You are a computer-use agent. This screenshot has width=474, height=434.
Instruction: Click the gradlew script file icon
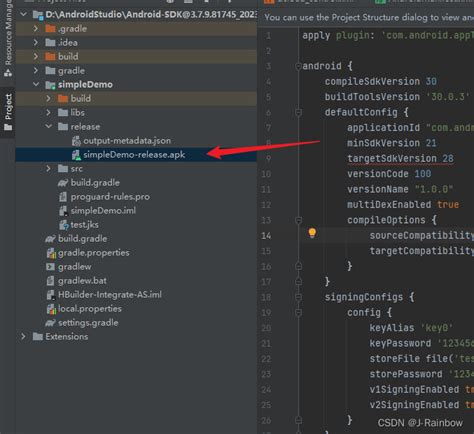(x=50, y=267)
